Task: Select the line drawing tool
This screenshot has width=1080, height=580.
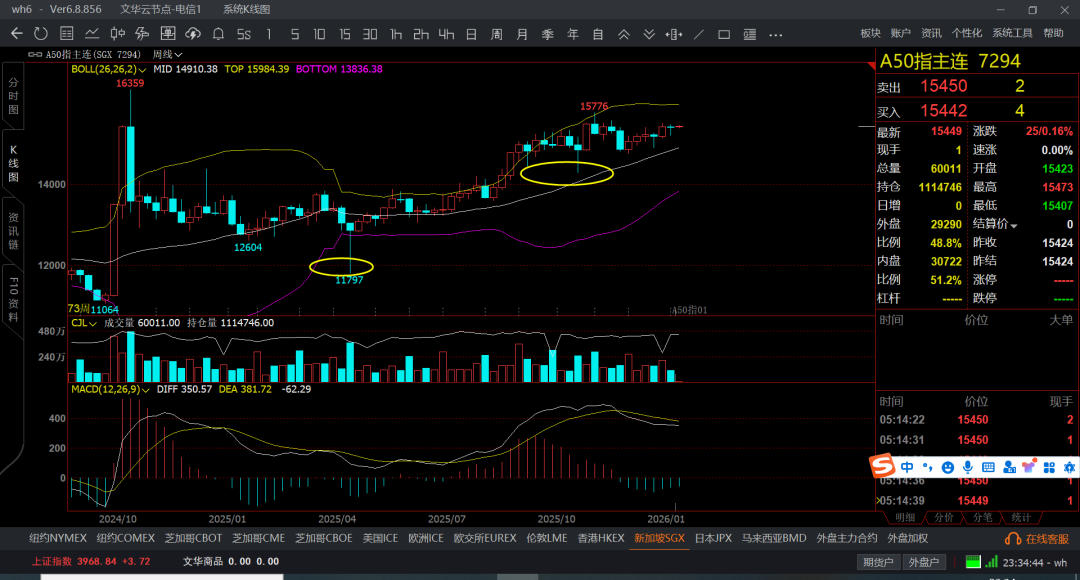Action: click(x=699, y=34)
